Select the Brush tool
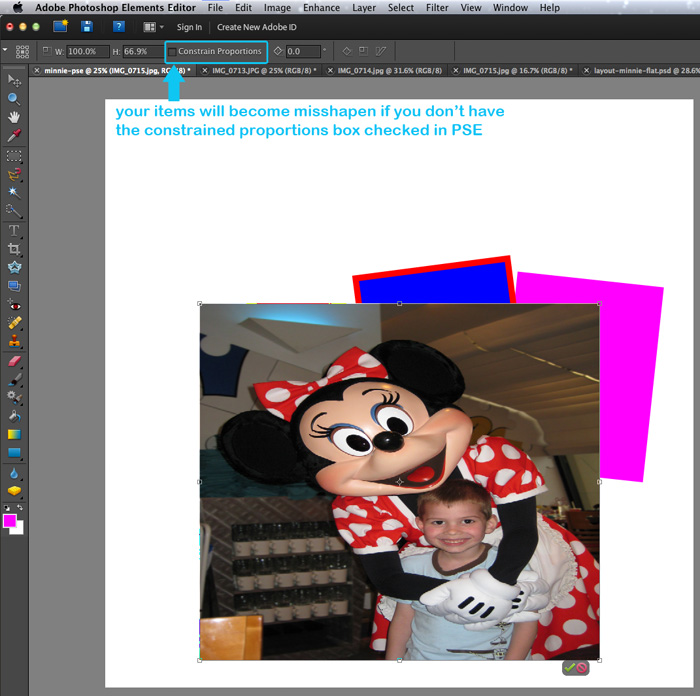The height and width of the screenshot is (696, 700). coord(14,379)
